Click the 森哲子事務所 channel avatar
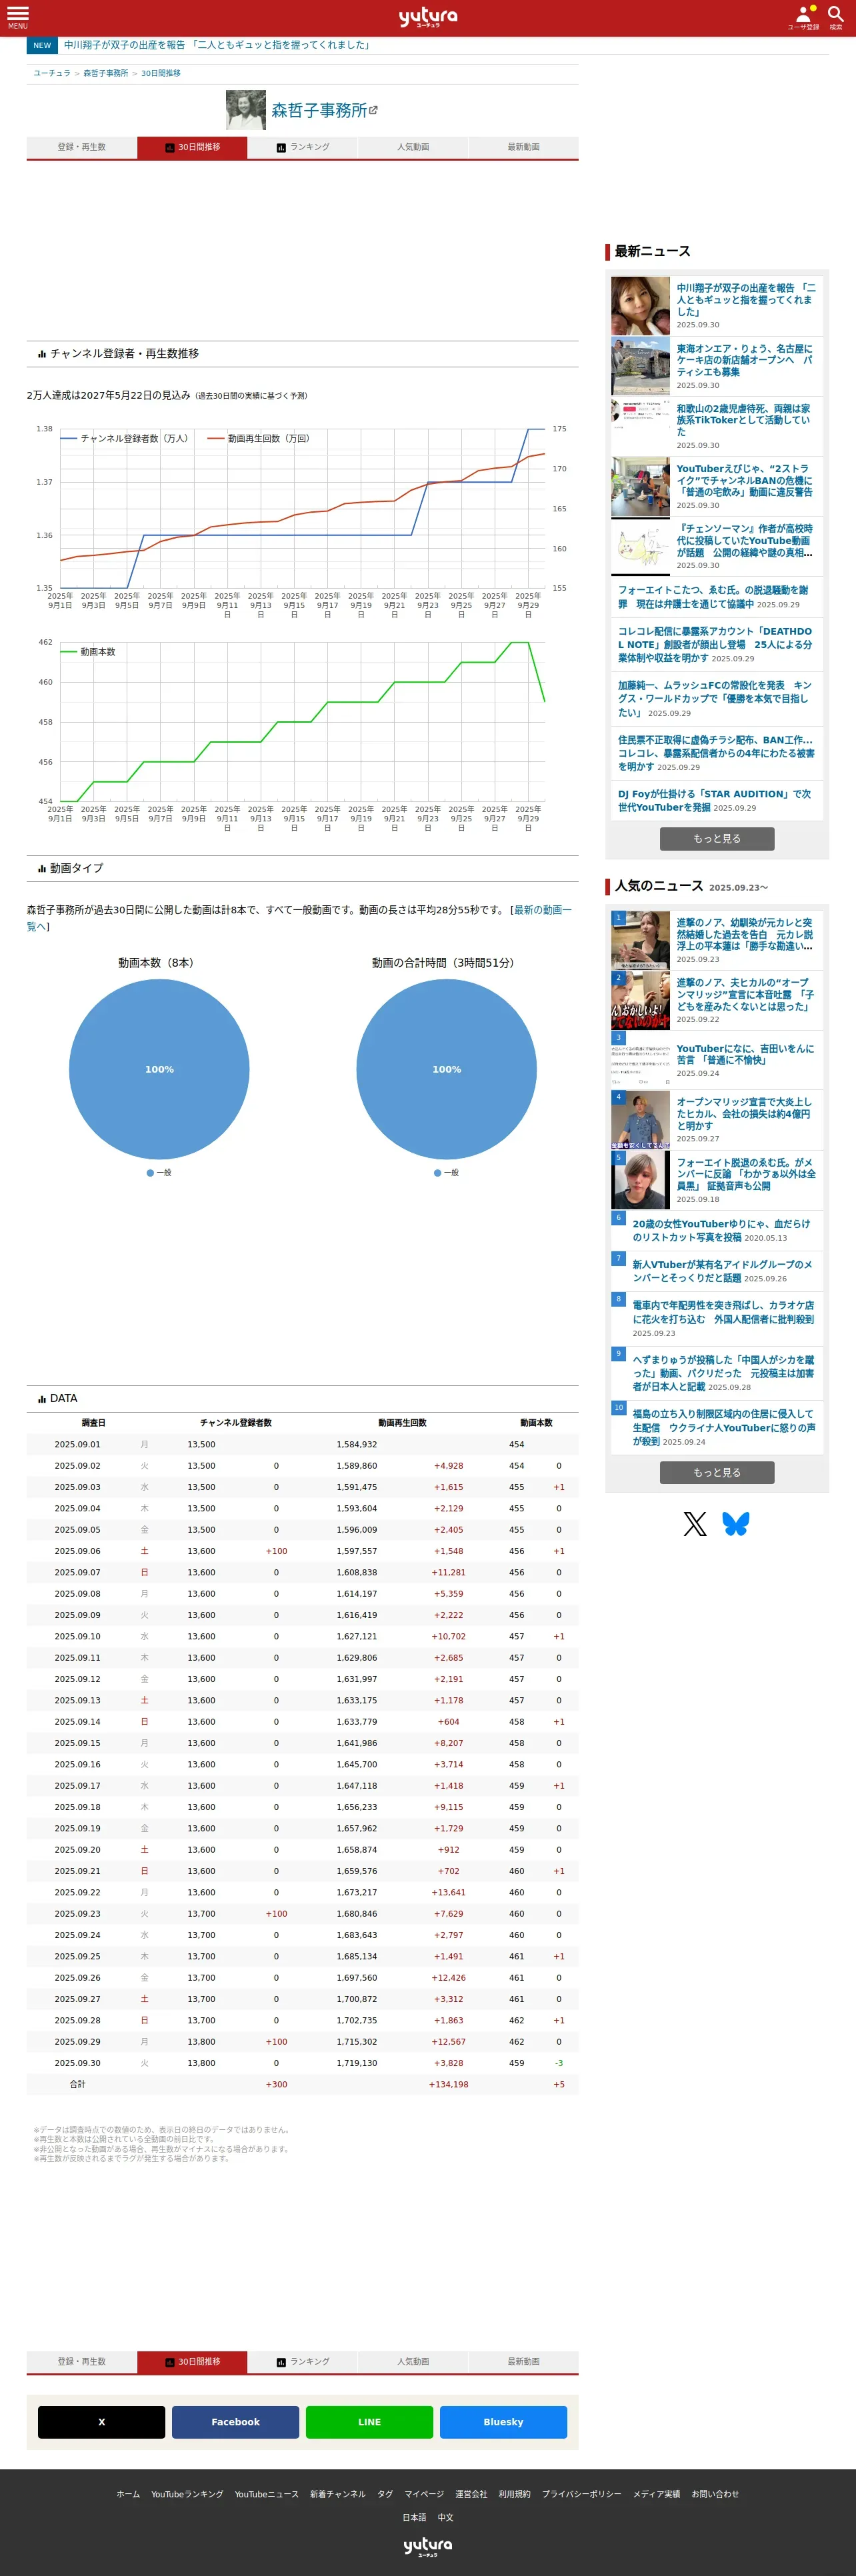Screen dimensions: 856x2576 pyautogui.click(x=246, y=110)
